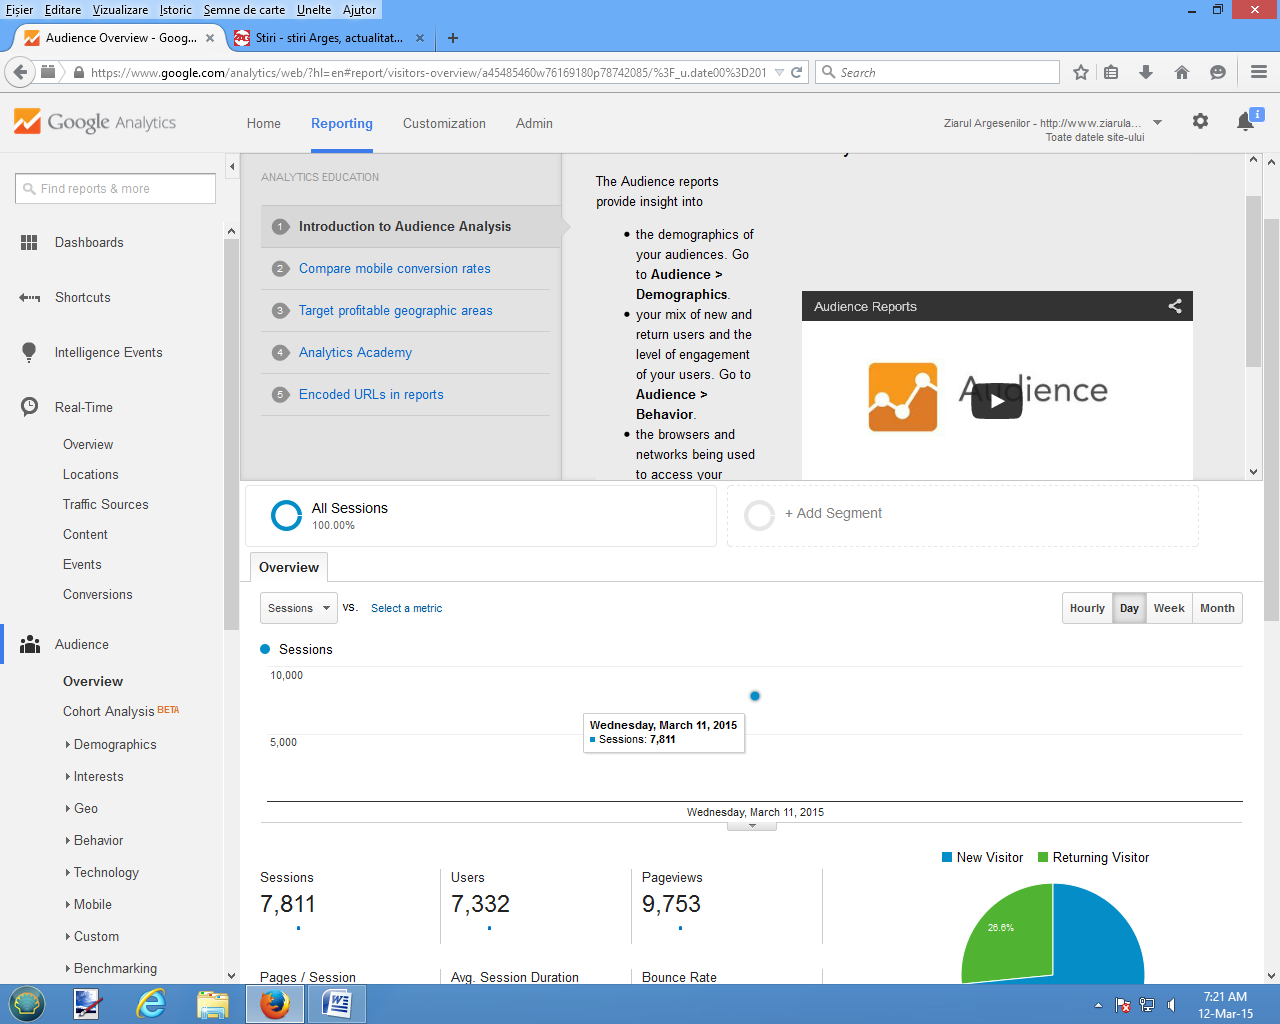This screenshot has height=1024, width=1280.
Task: Open the Analytics Academy link
Action: tap(355, 352)
